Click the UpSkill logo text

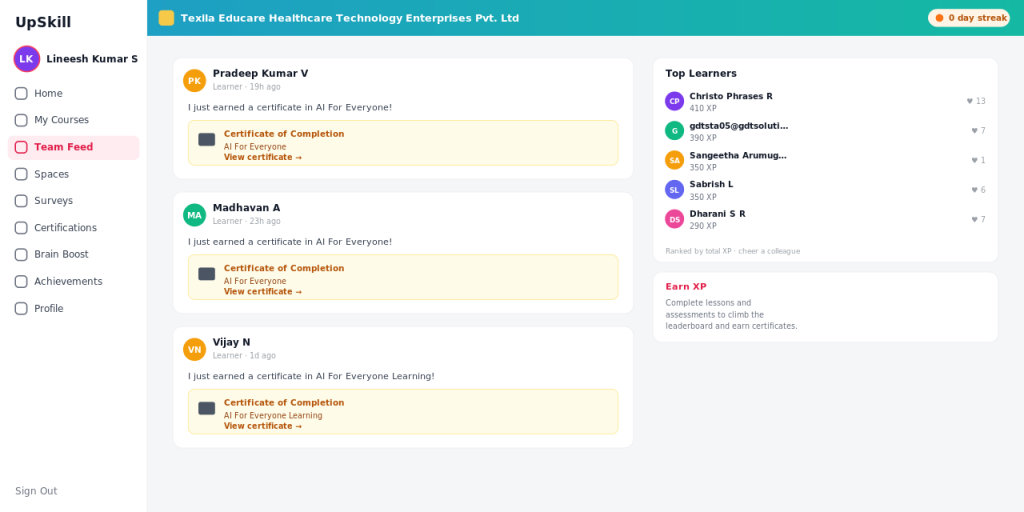click(43, 22)
